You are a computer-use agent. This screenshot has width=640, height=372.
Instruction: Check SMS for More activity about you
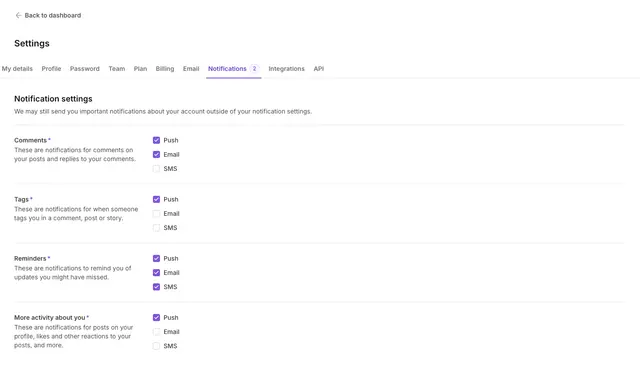coord(156,346)
